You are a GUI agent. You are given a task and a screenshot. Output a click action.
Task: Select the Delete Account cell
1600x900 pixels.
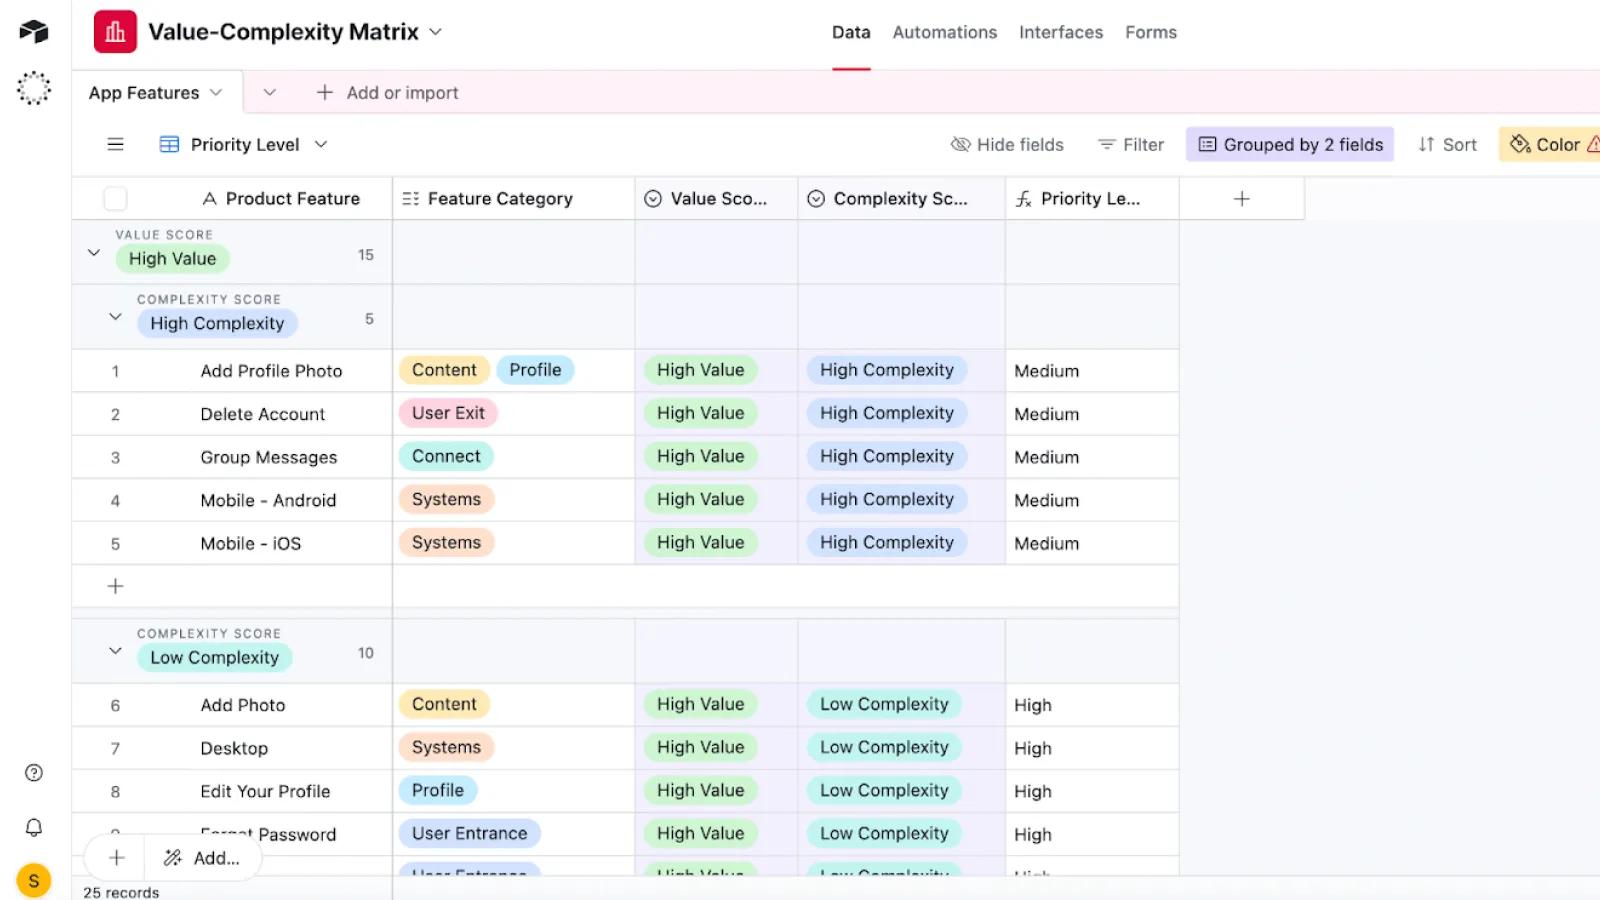262,414
